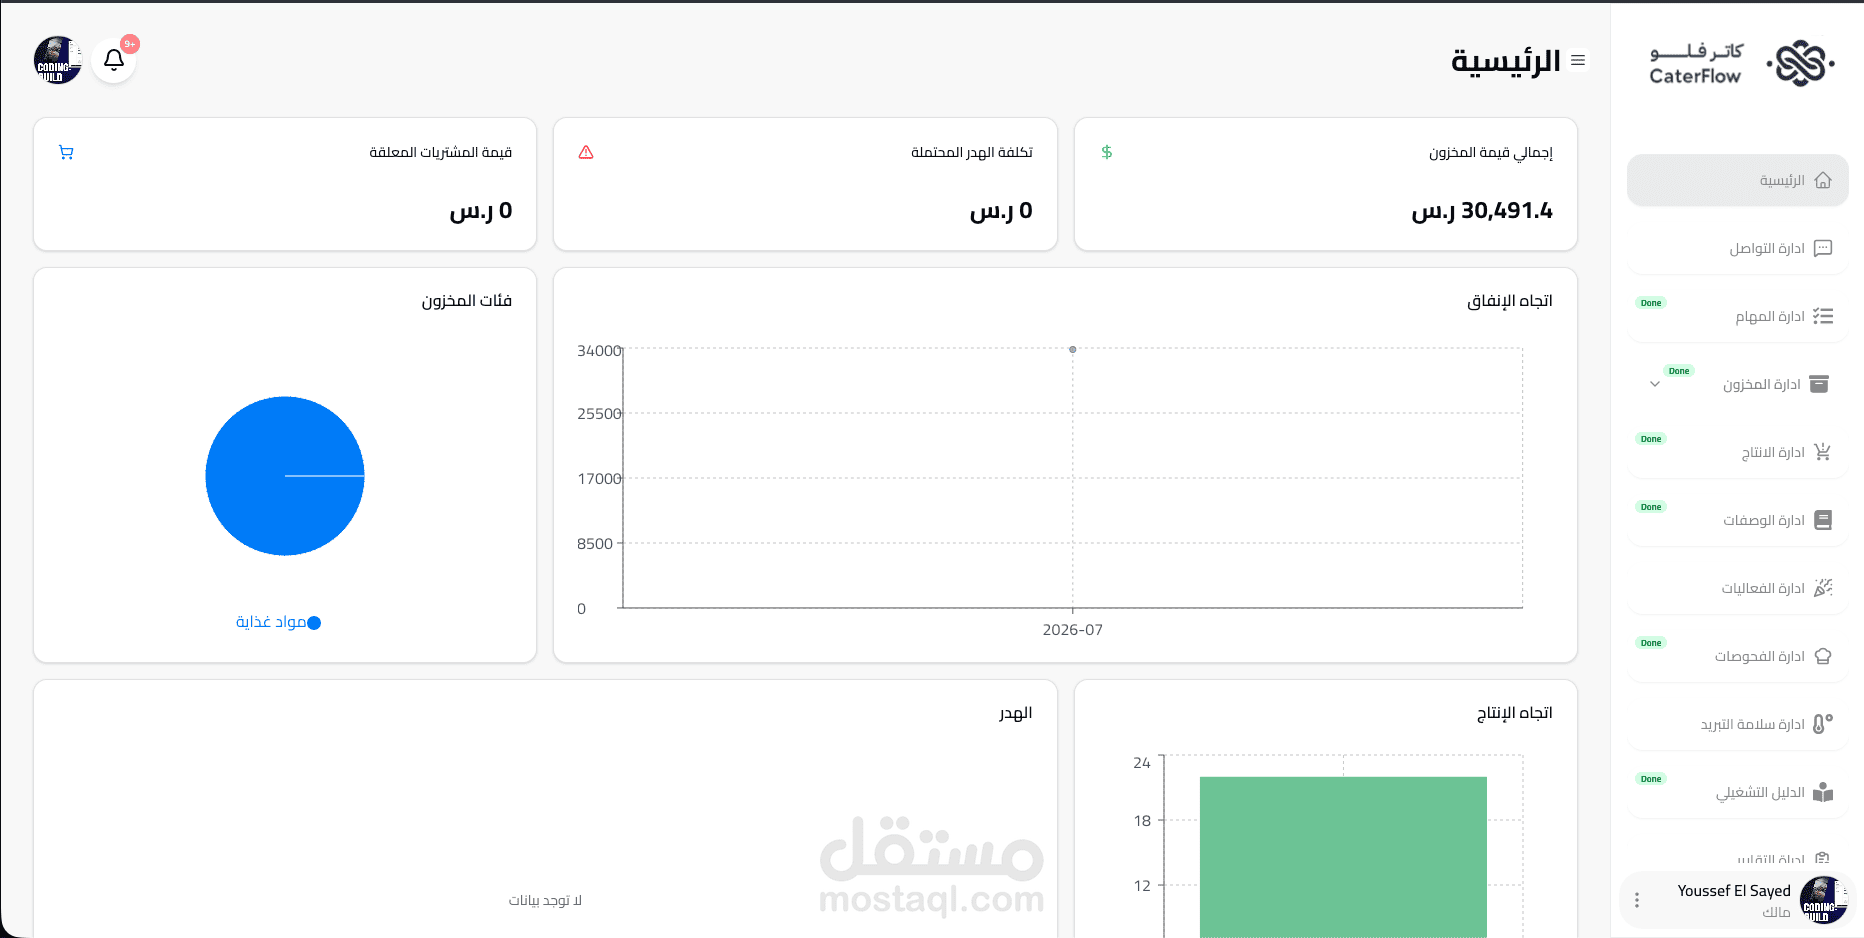Click the cart icon on pending purchases card
1864x938 pixels.
[x=66, y=152]
